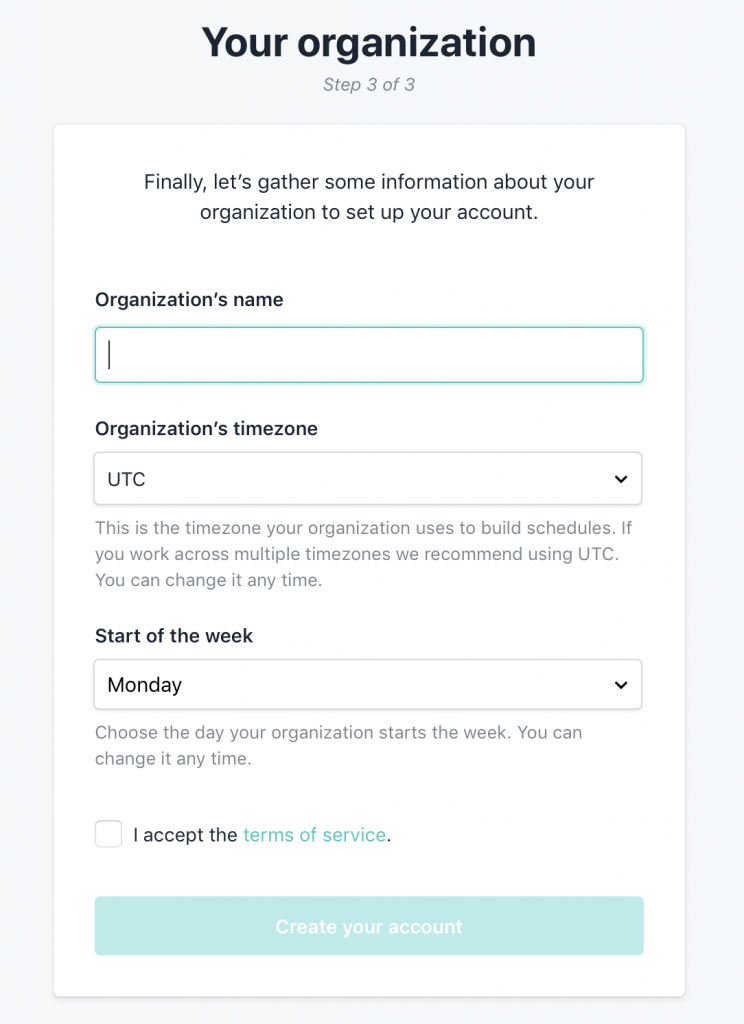Click the intro paragraph starting with "Finally"
This screenshot has height=1024, width=744.
coord(369,197)
